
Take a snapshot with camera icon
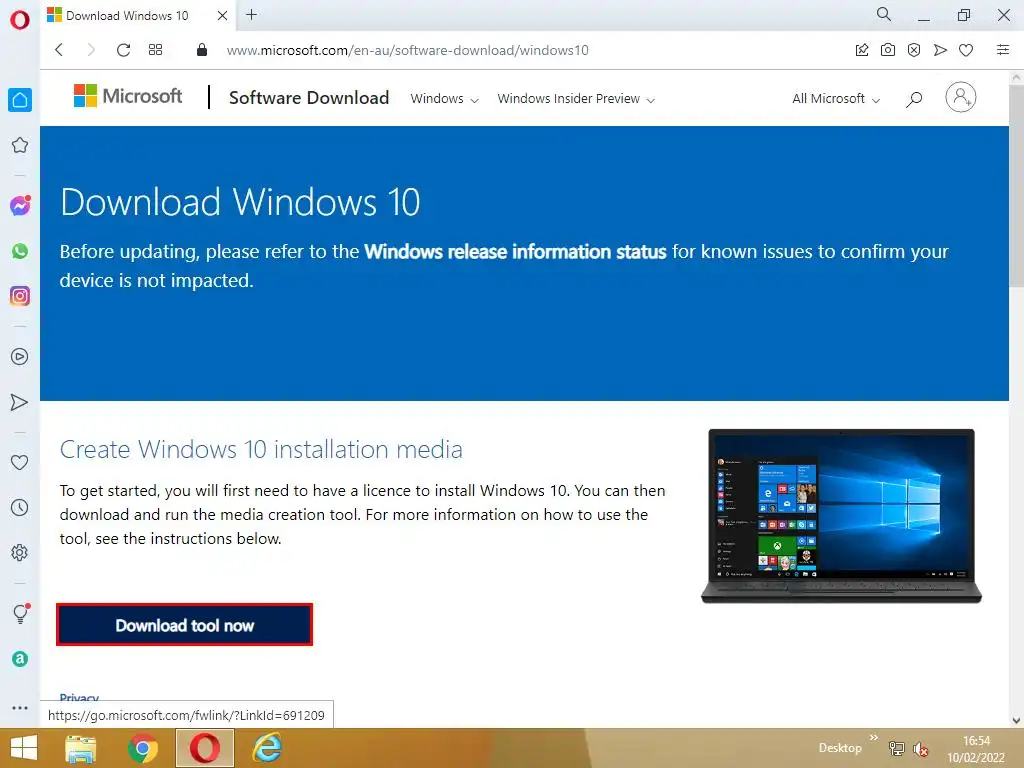pyautogui.click(x=888, y=50)
